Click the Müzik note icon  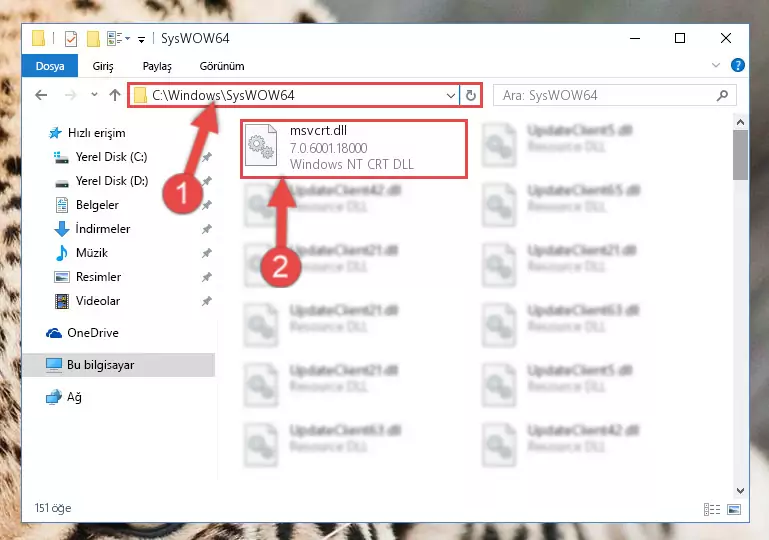pyautogui.click(x=62, y=253)
